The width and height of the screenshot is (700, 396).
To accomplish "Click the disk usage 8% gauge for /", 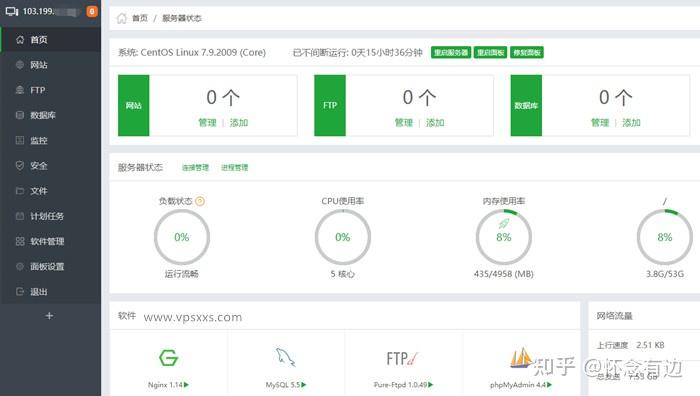I will 665,237.
